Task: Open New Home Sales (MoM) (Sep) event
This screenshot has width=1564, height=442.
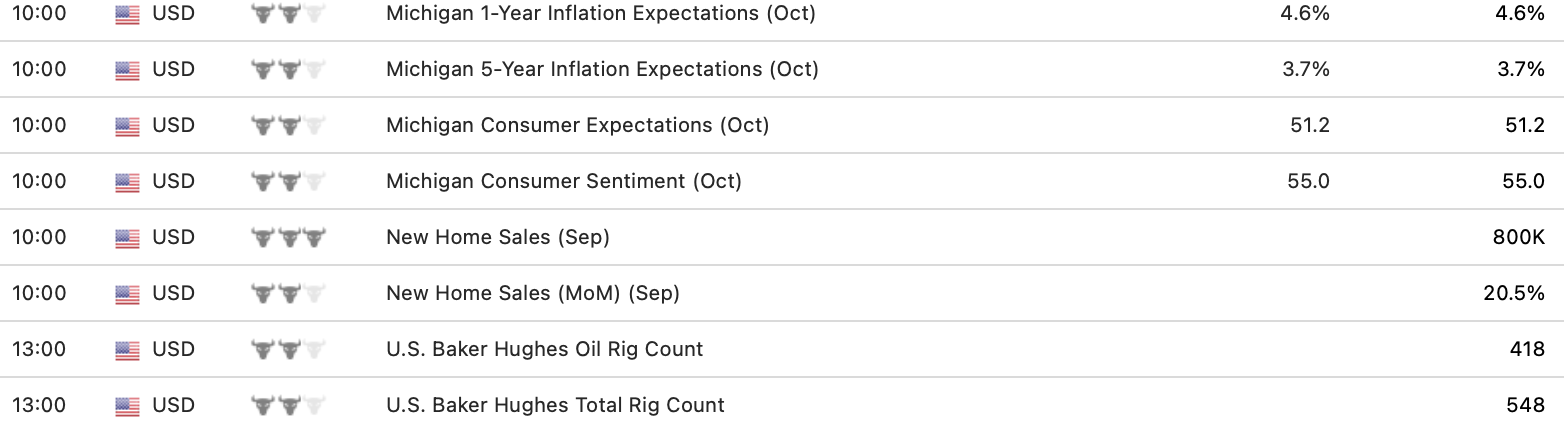Action: [x=532, y=294]
